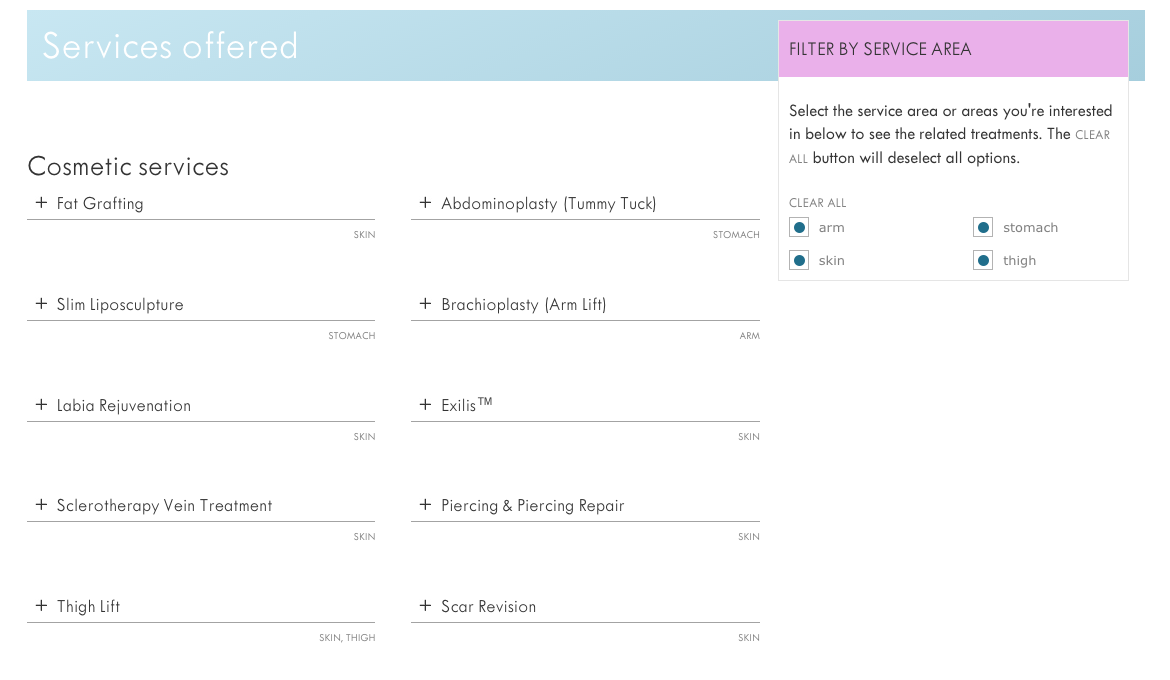Screen dimensions: 1170x680
Task: Click the Filter By Service Area header
Action: click(954, 49)
